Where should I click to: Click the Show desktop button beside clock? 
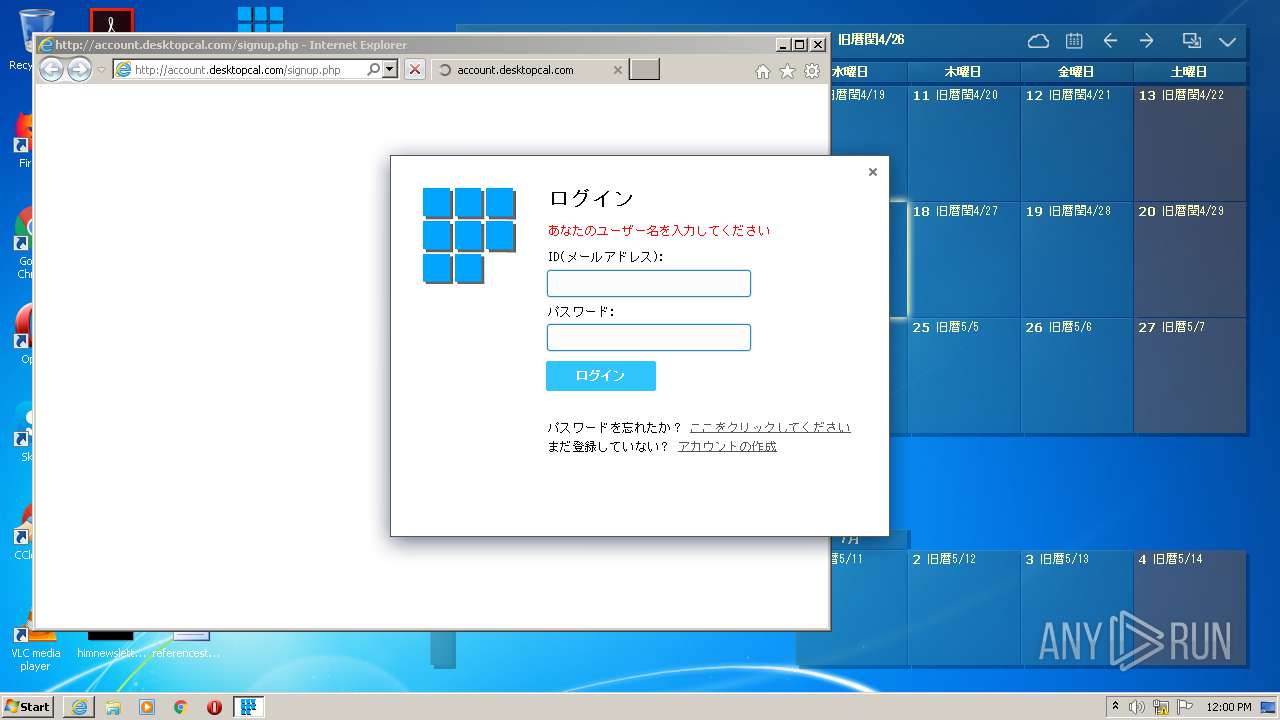click(1269, 707)
